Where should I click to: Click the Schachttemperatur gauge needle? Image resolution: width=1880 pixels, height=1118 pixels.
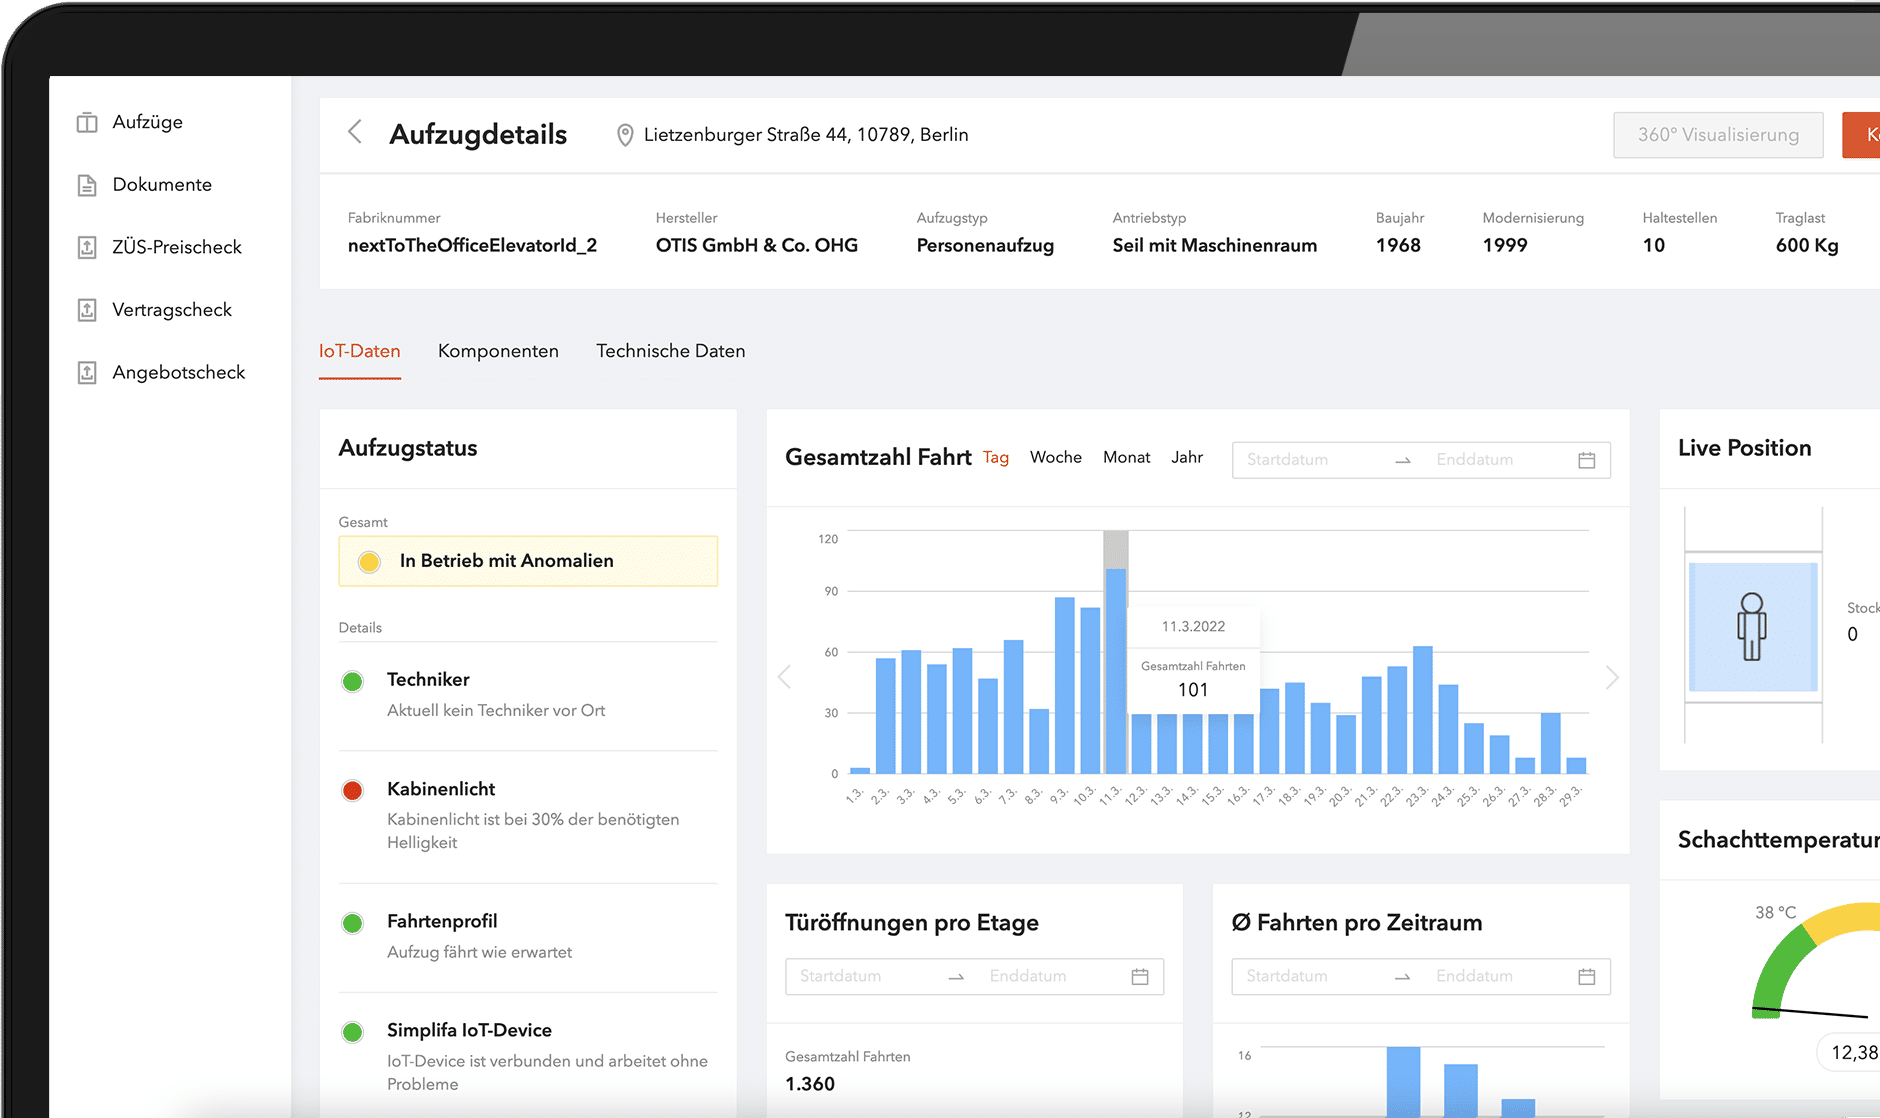pos(1810,1012)
